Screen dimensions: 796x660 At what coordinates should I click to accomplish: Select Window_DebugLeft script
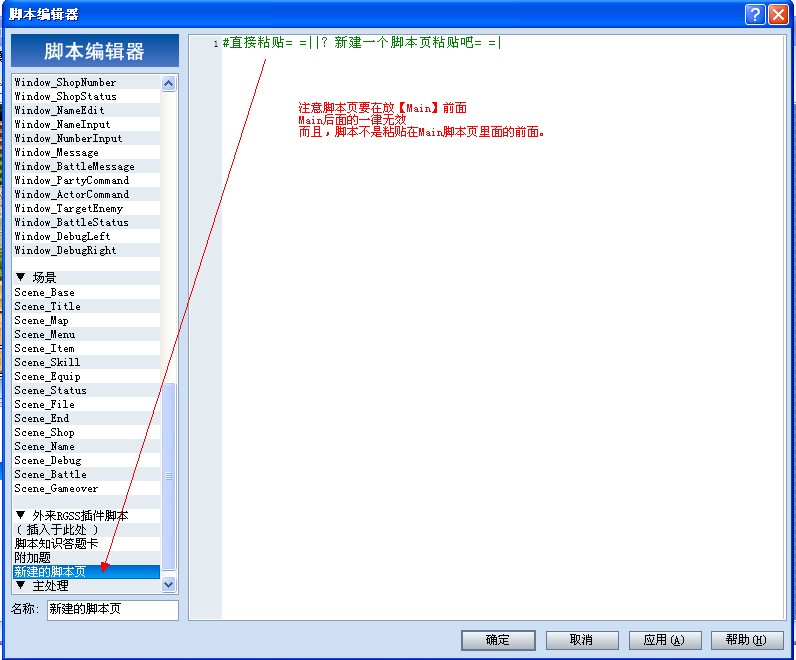coord(86,237)
